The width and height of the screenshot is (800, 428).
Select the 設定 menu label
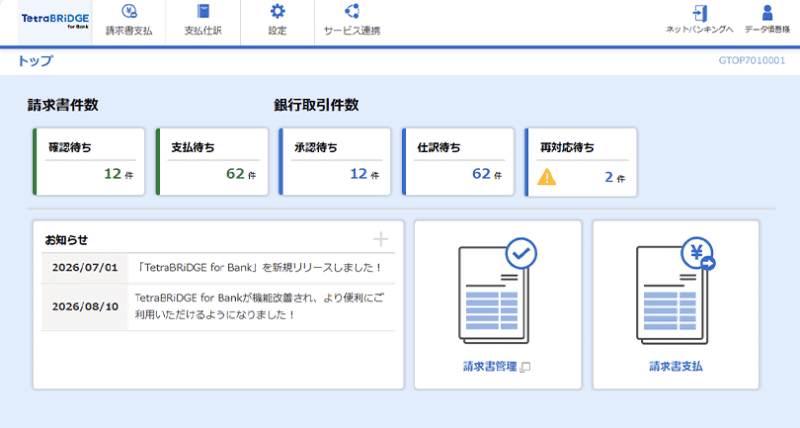coord(278,31)
